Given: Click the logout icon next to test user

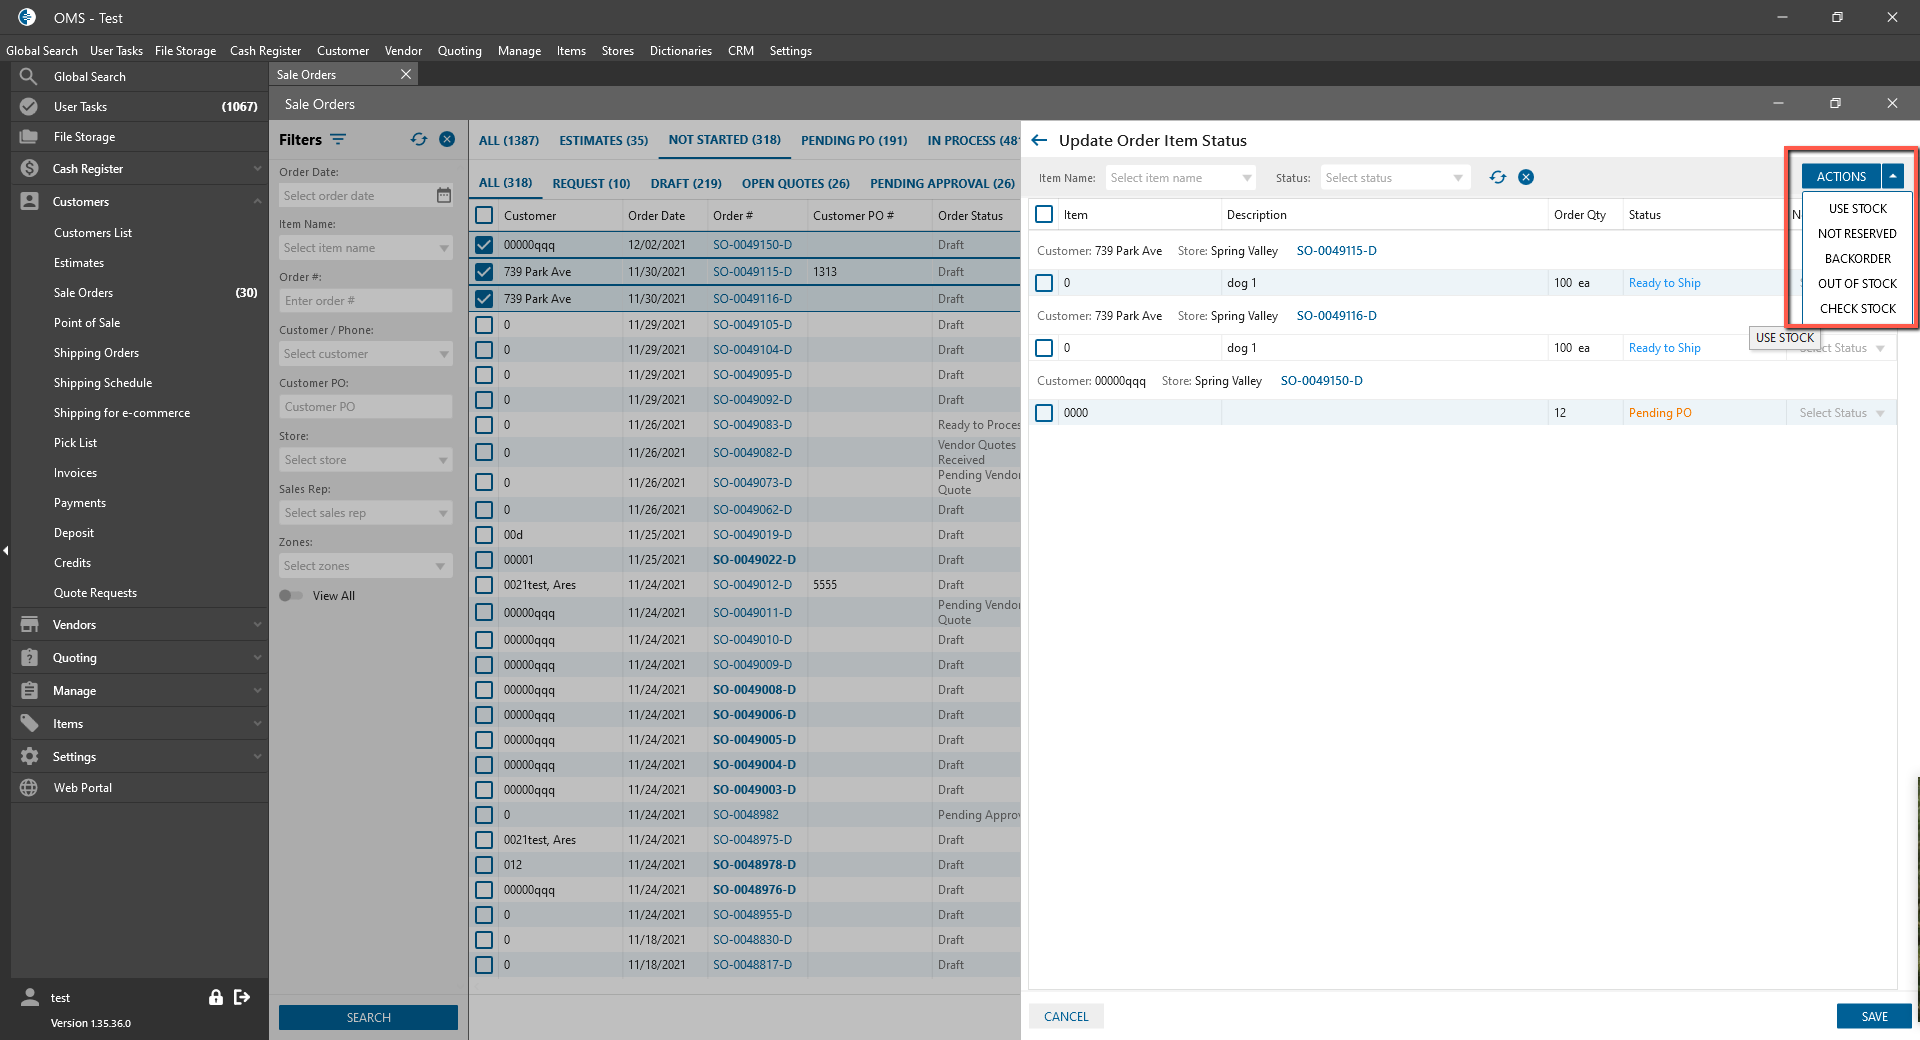Looking at the screenshot, I should tap(242, 997).
